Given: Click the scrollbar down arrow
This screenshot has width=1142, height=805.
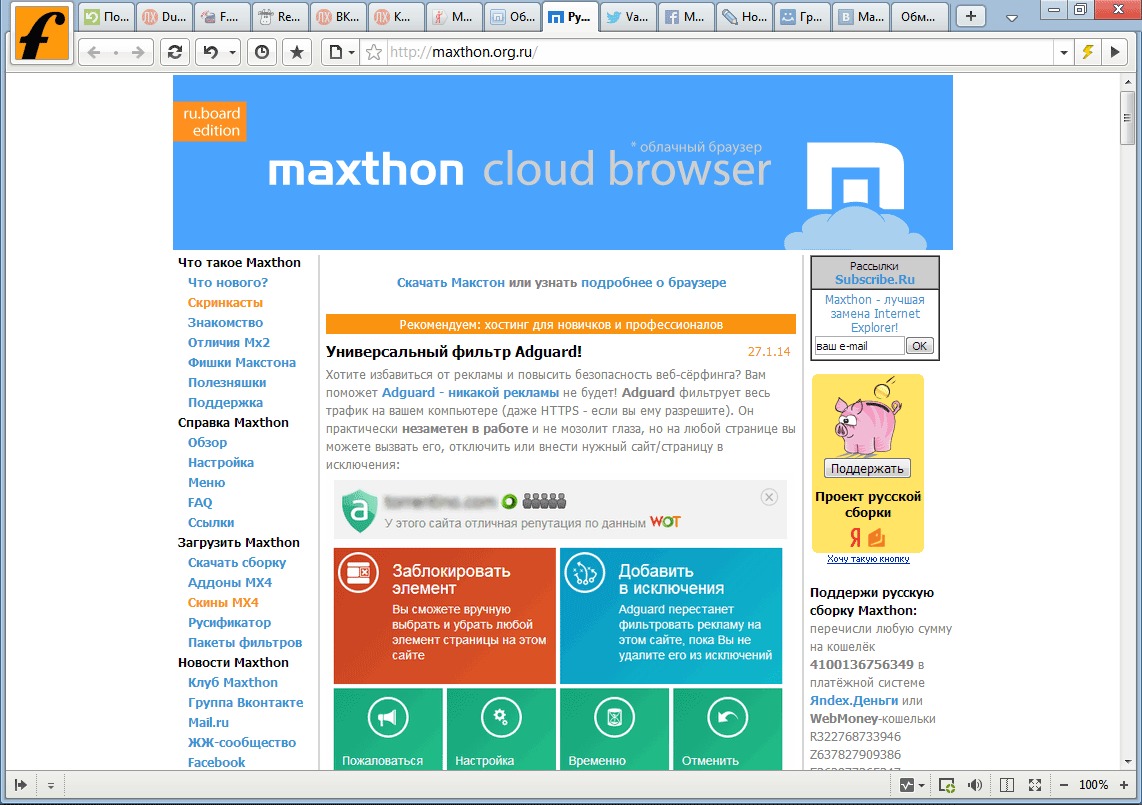Looking at the screenshot, I should (1127, 762).
